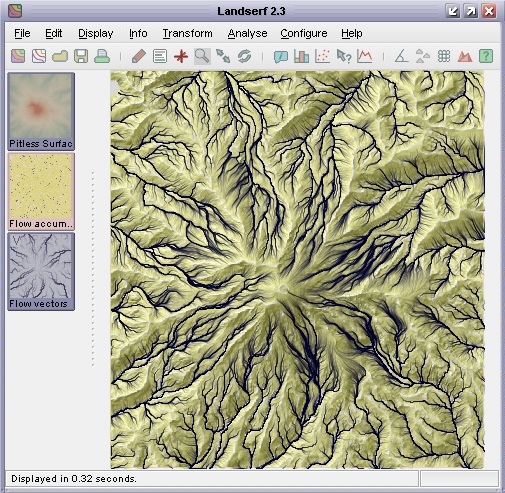The height and width of the screenshot is (493, 505).
Task: Open the Display menu
Action: (x=96, y=33)
